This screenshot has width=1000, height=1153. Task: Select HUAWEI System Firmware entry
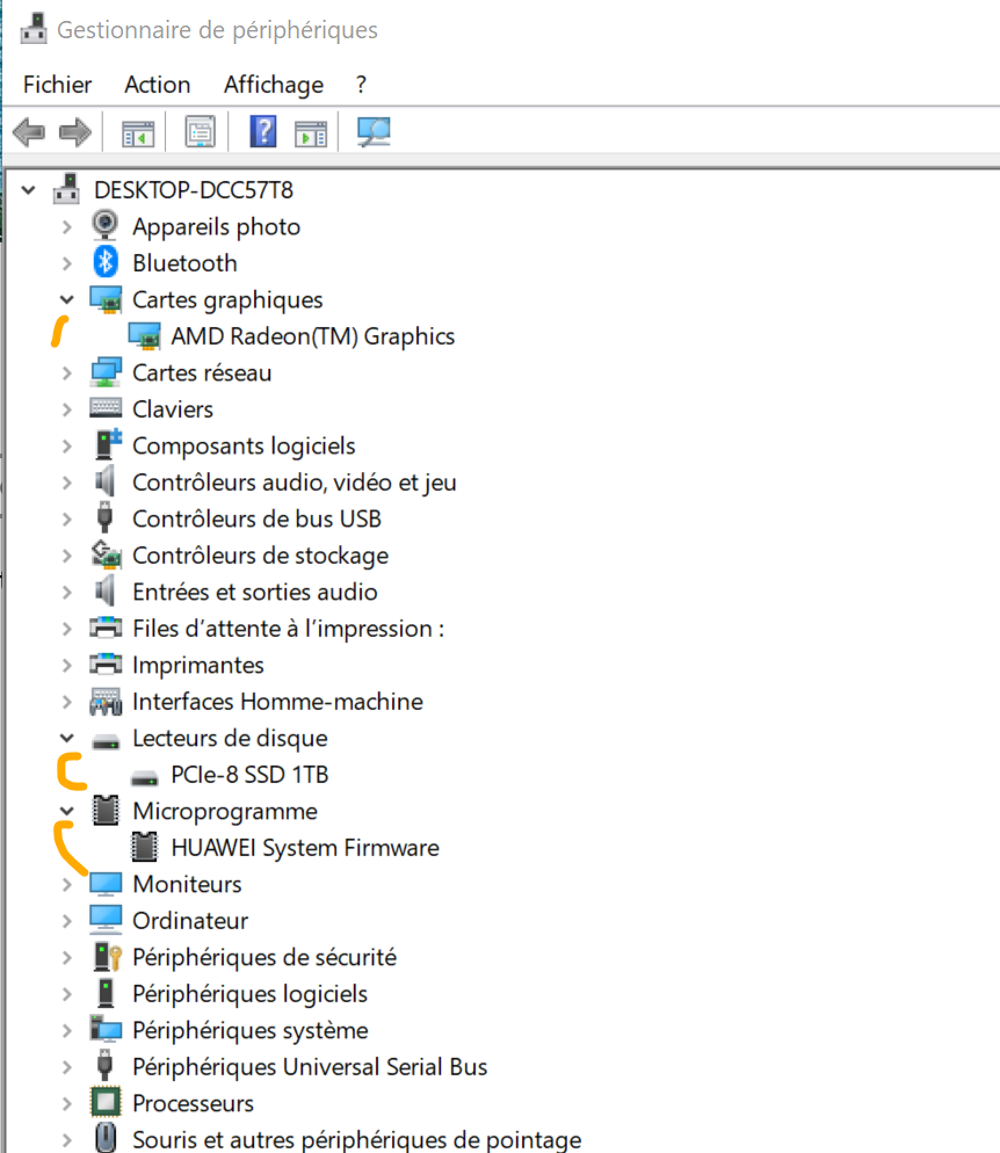pyautogui.click(x=304, y=847)
